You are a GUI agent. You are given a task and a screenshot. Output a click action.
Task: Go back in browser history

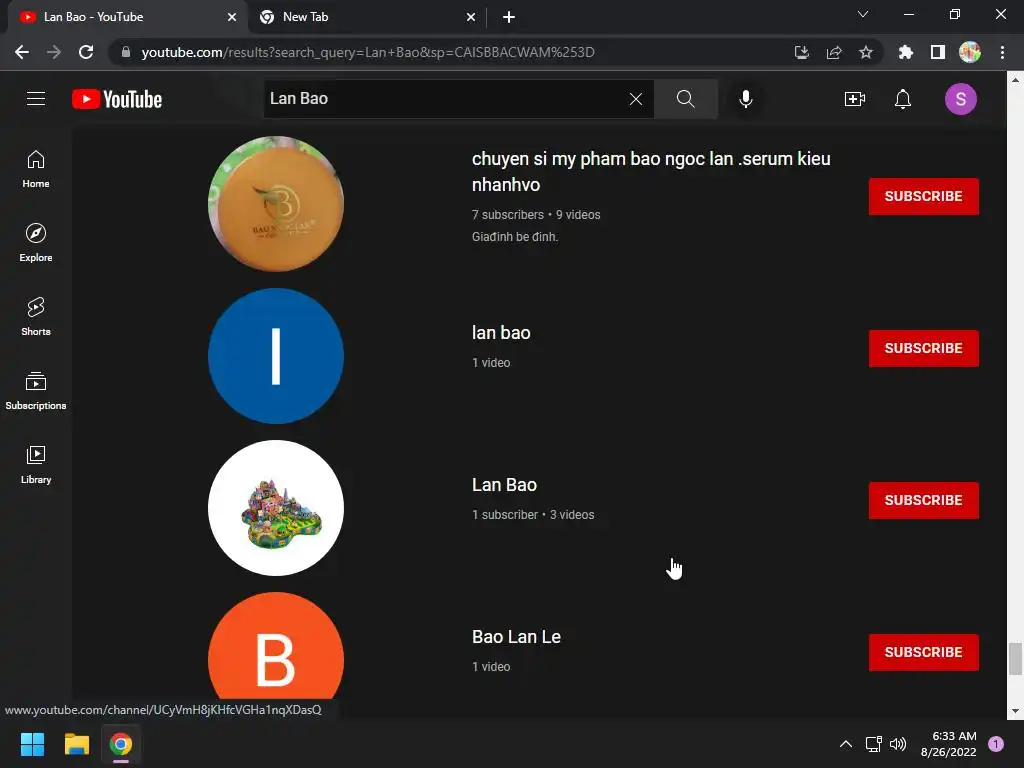click(x=22, y=52)
